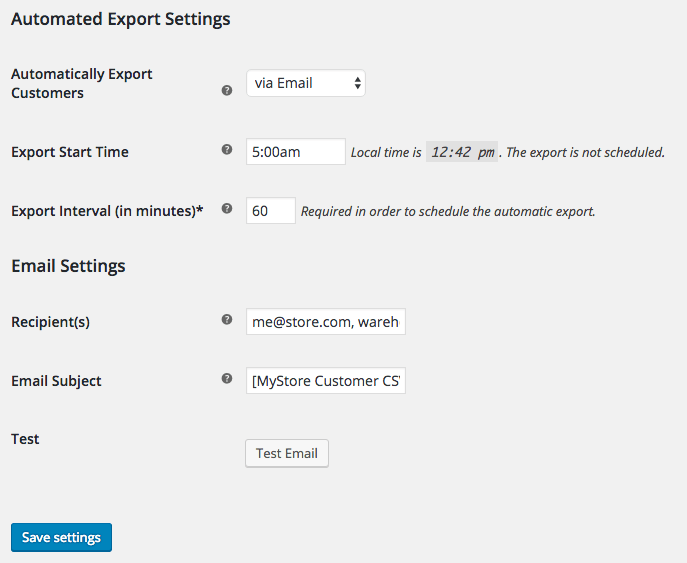Click help icon beside Automatically Export Customers
Viewport: 687px width, 563px height.
[x=227, y=91]
